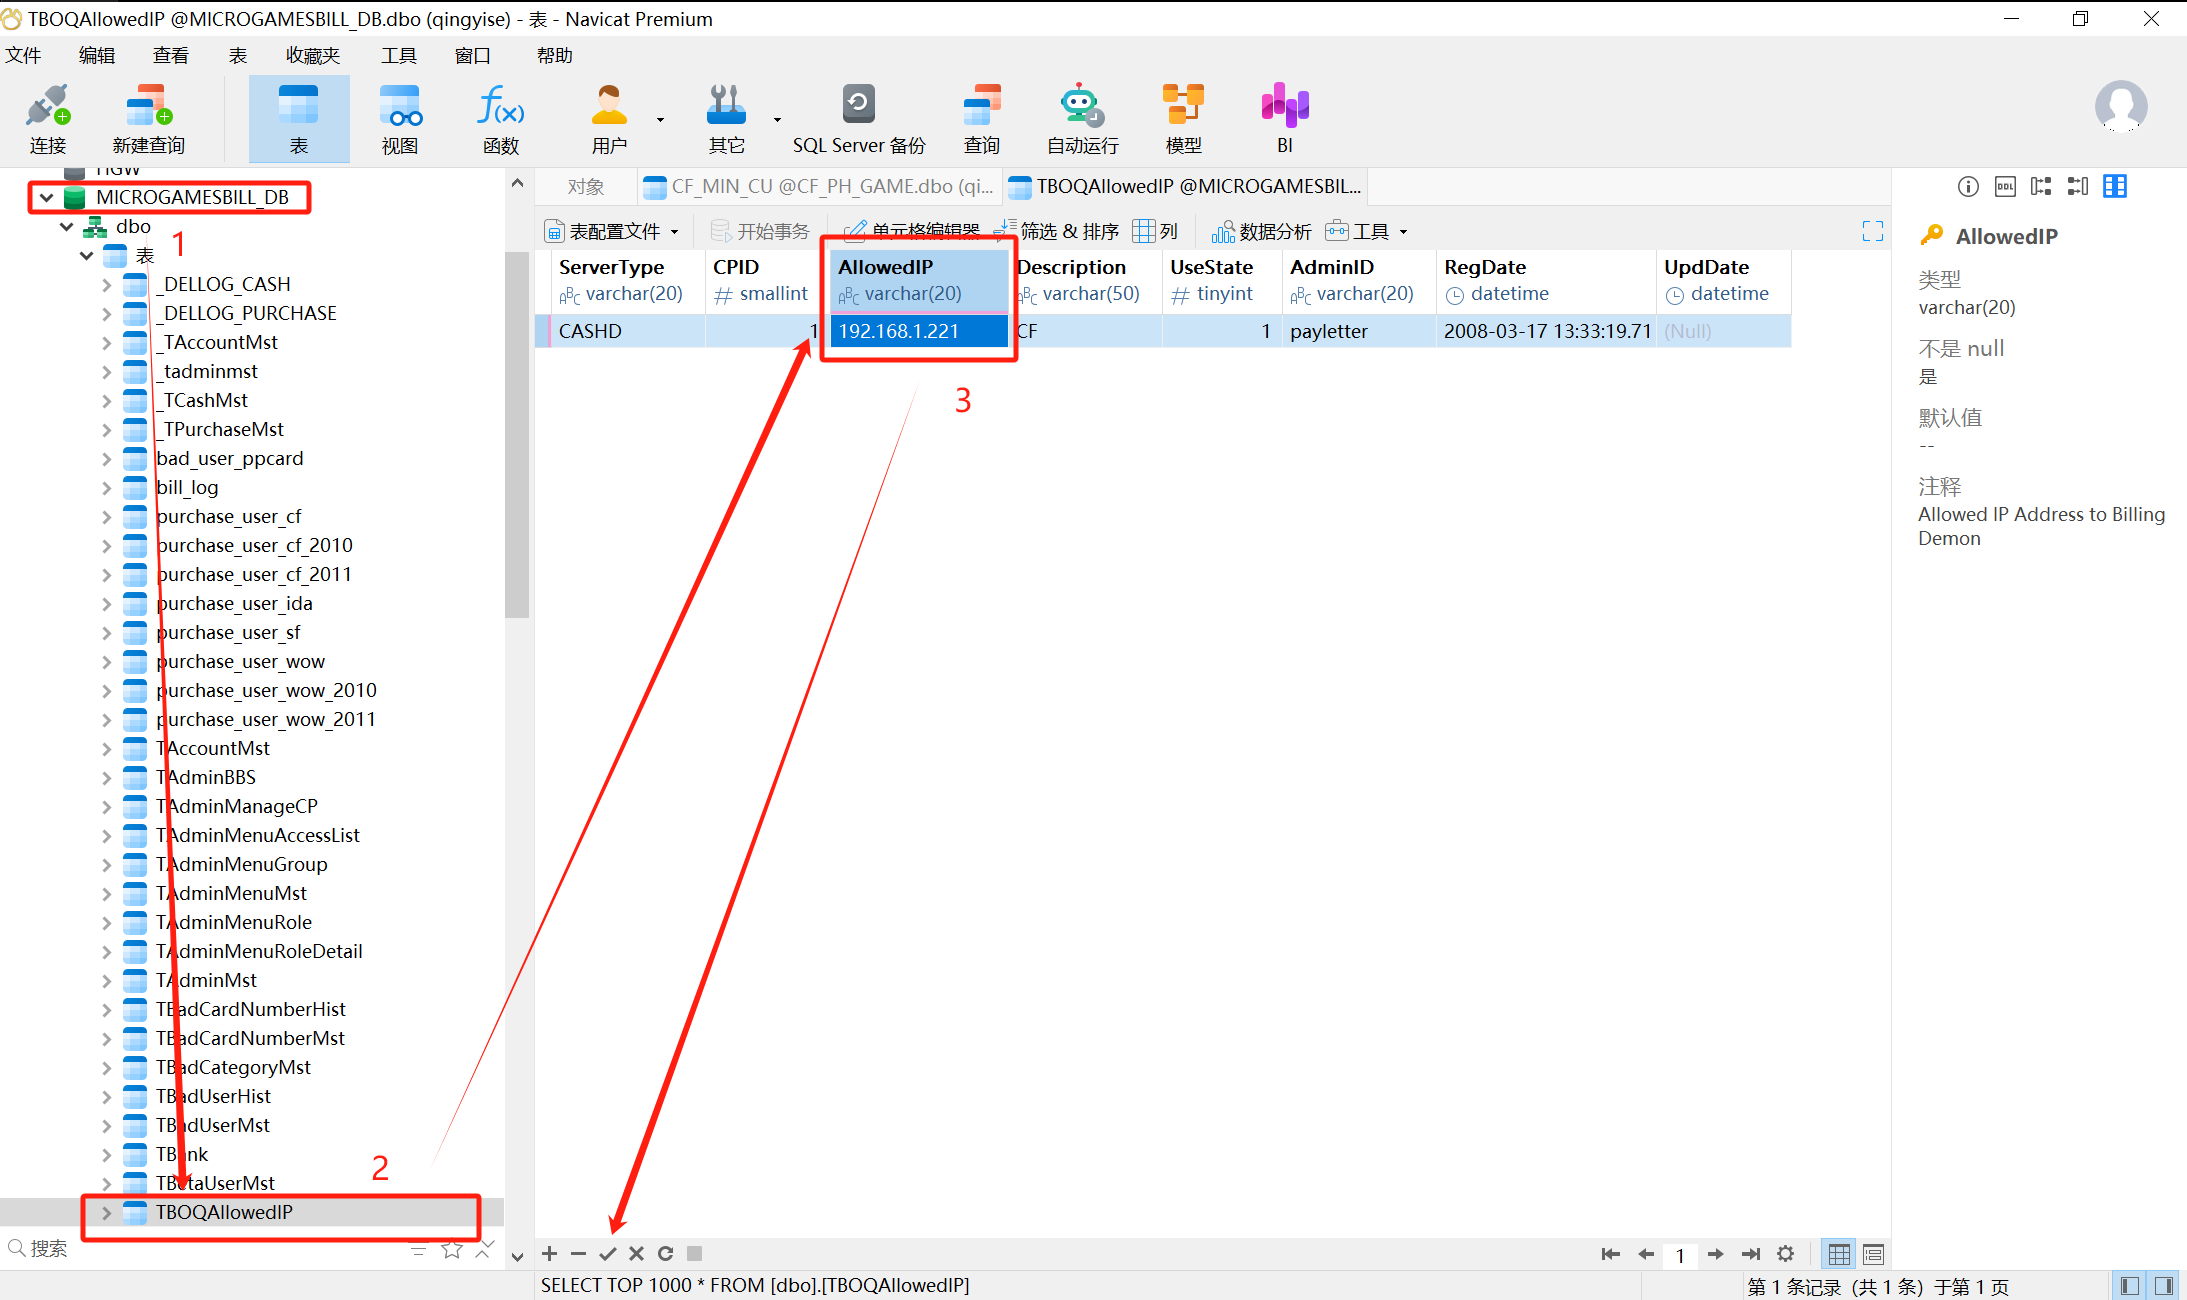The image size is (2187, 1300).
Task: Click the refresh icon in bottom bar
Action: (665, 1253)
